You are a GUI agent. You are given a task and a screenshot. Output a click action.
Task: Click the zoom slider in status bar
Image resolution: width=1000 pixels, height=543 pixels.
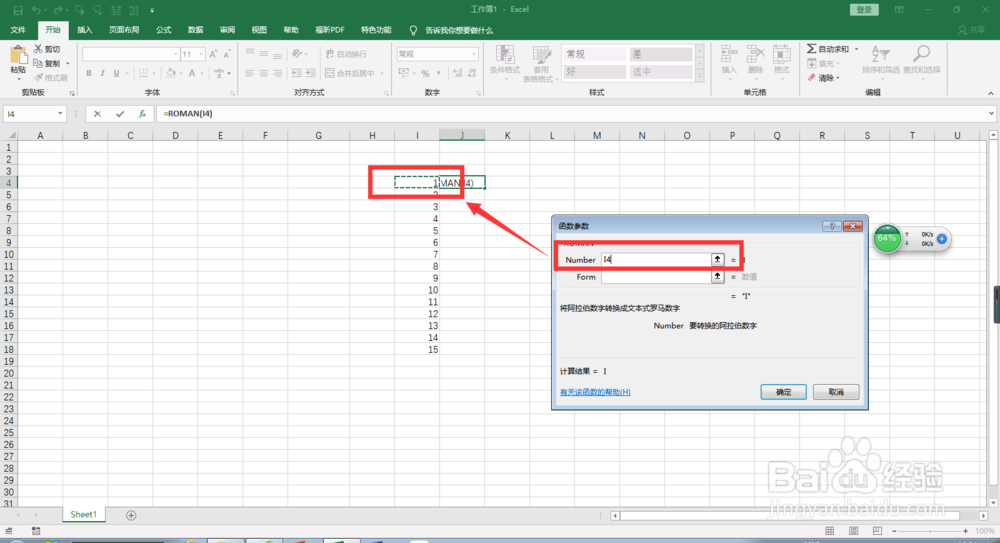(930, 531)
